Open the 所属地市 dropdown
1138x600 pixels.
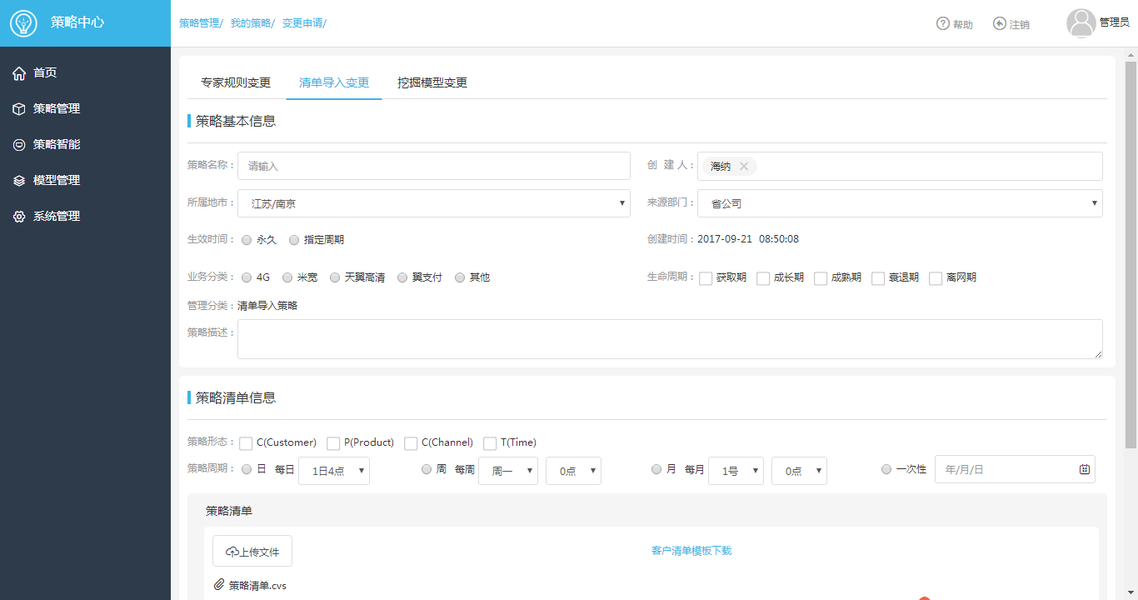tap(433, 203)
